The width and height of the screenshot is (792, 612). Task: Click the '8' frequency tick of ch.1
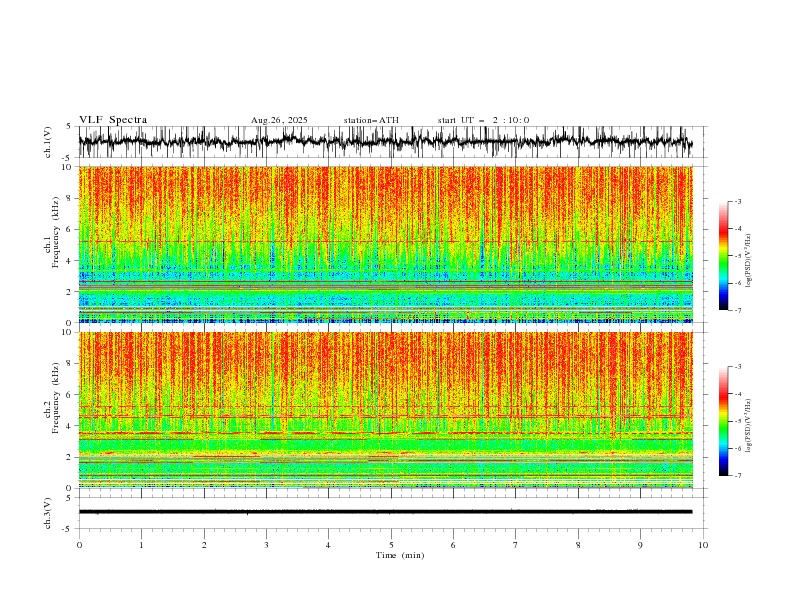[x=70, y=198]
